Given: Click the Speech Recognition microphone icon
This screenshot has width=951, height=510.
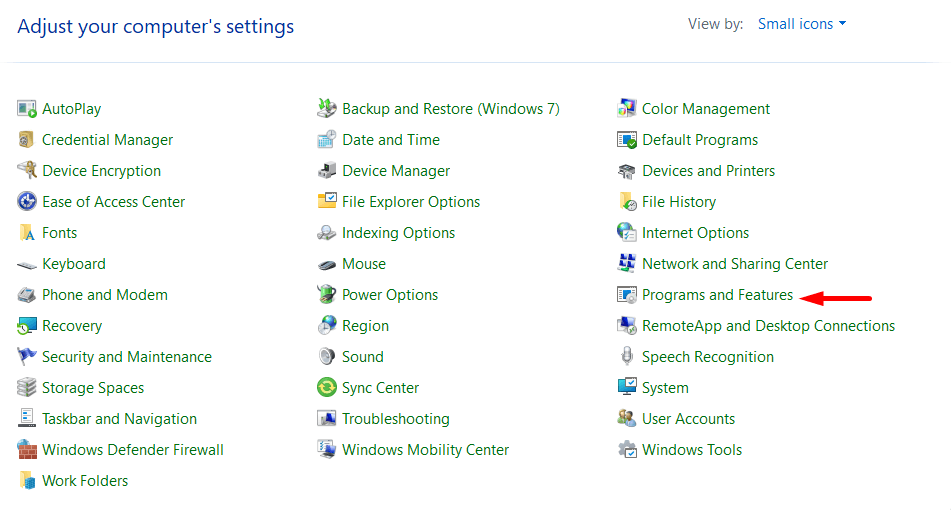Looking at the screenshot, I should (627, 357).
